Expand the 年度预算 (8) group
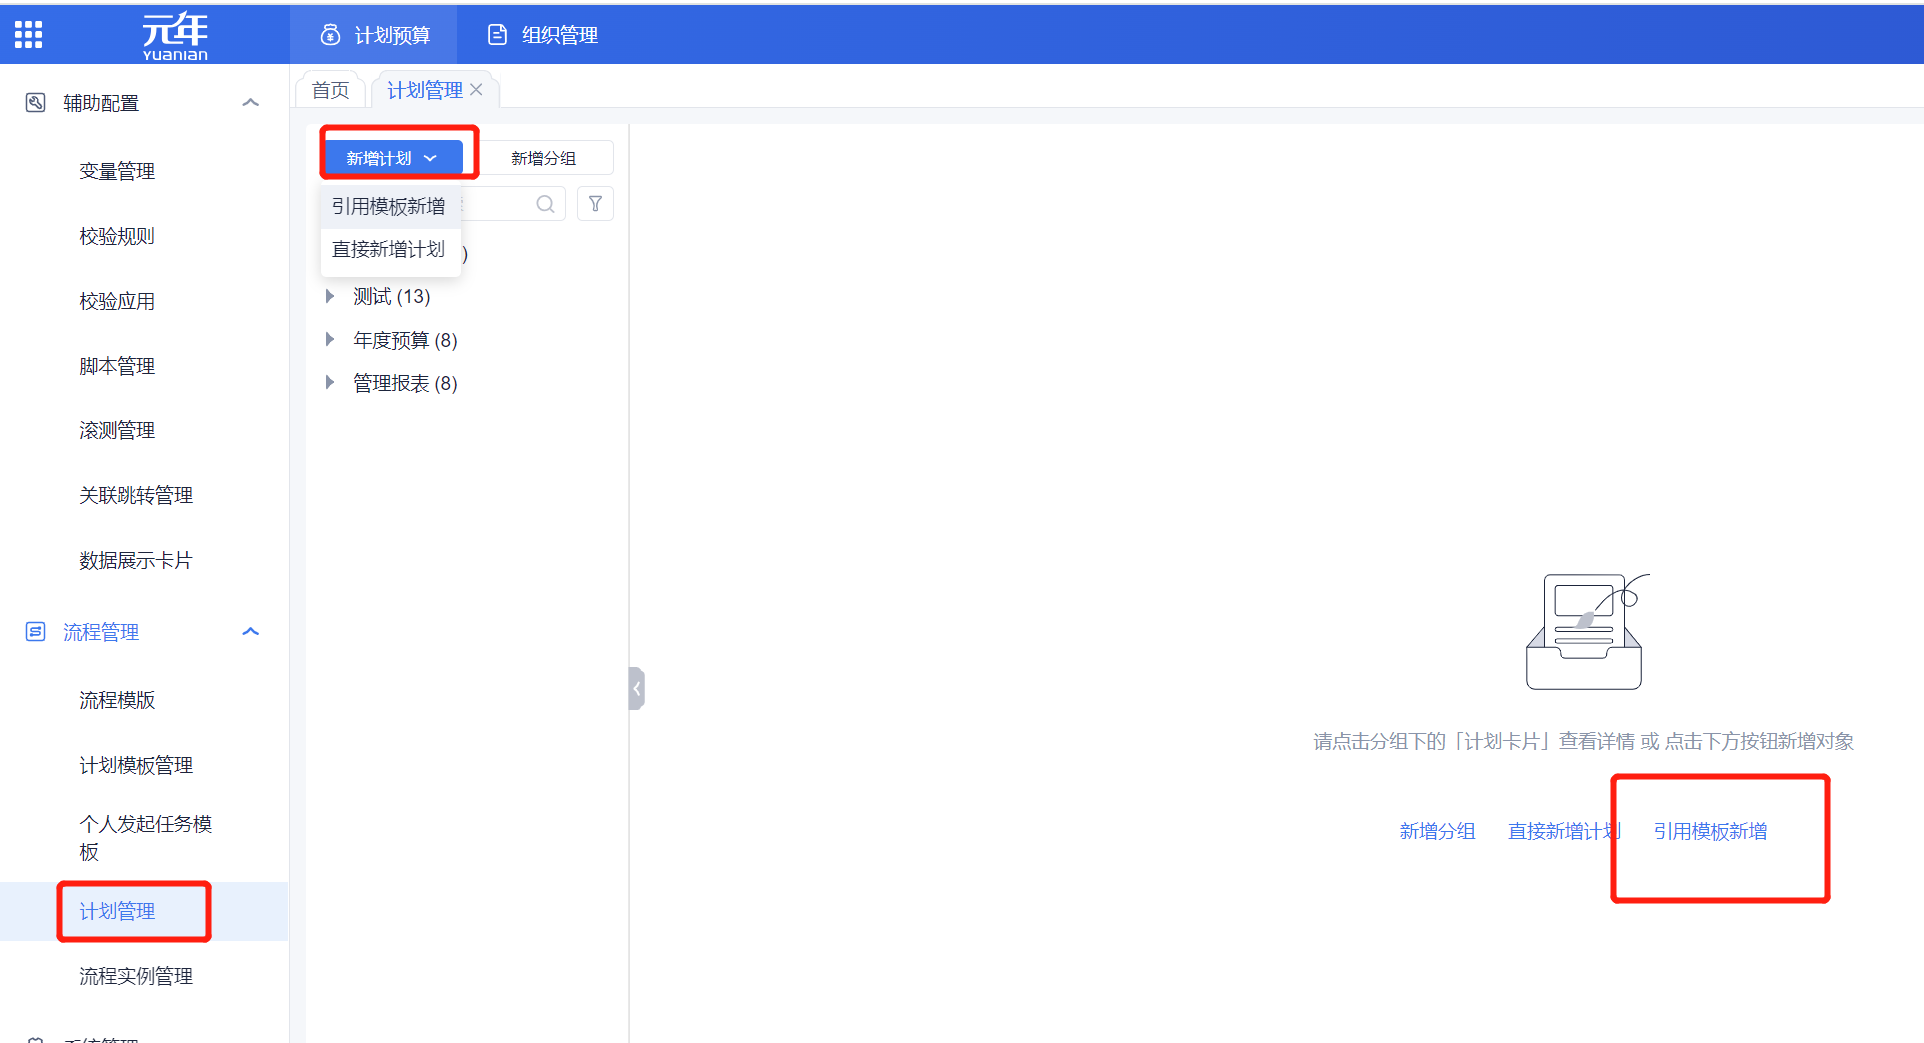Screen dimensions: 1924x1043 pyautogui.click(x=330, y=340)
